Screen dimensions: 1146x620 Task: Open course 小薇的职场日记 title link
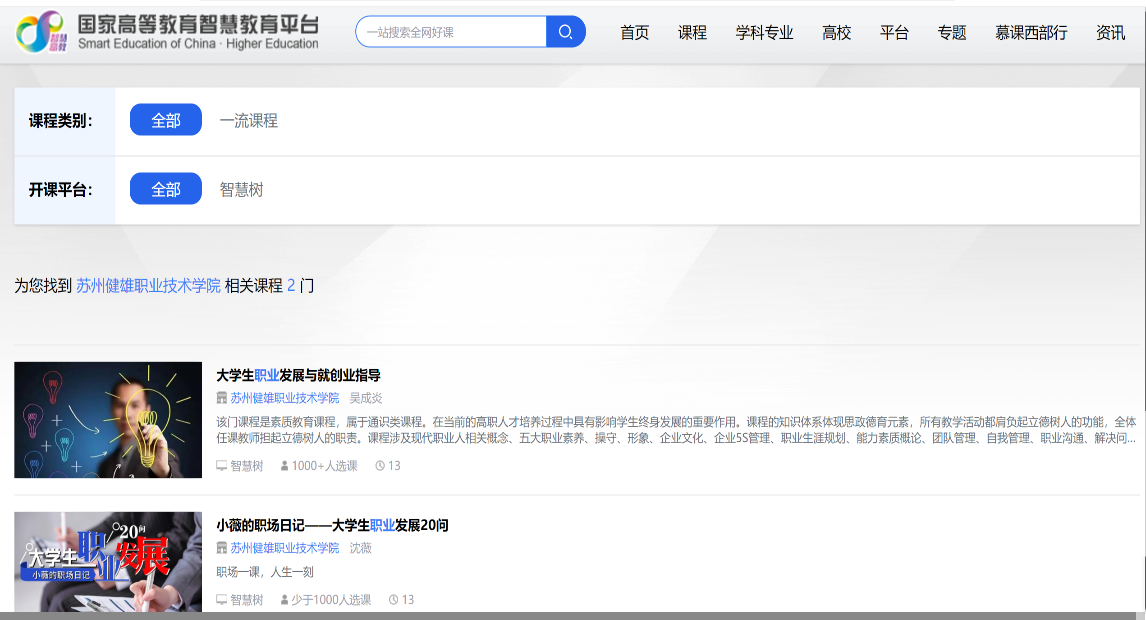click(332, 525)
